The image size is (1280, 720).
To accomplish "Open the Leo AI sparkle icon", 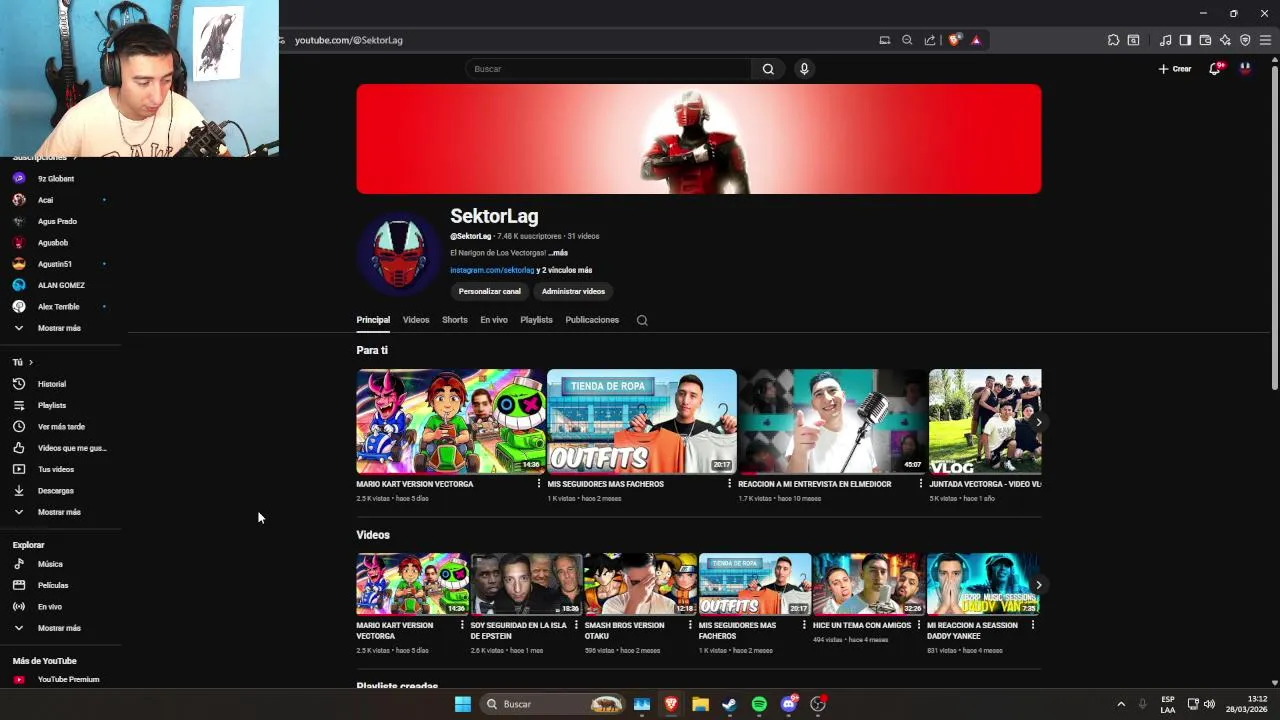I will [x=1225, y=40].
